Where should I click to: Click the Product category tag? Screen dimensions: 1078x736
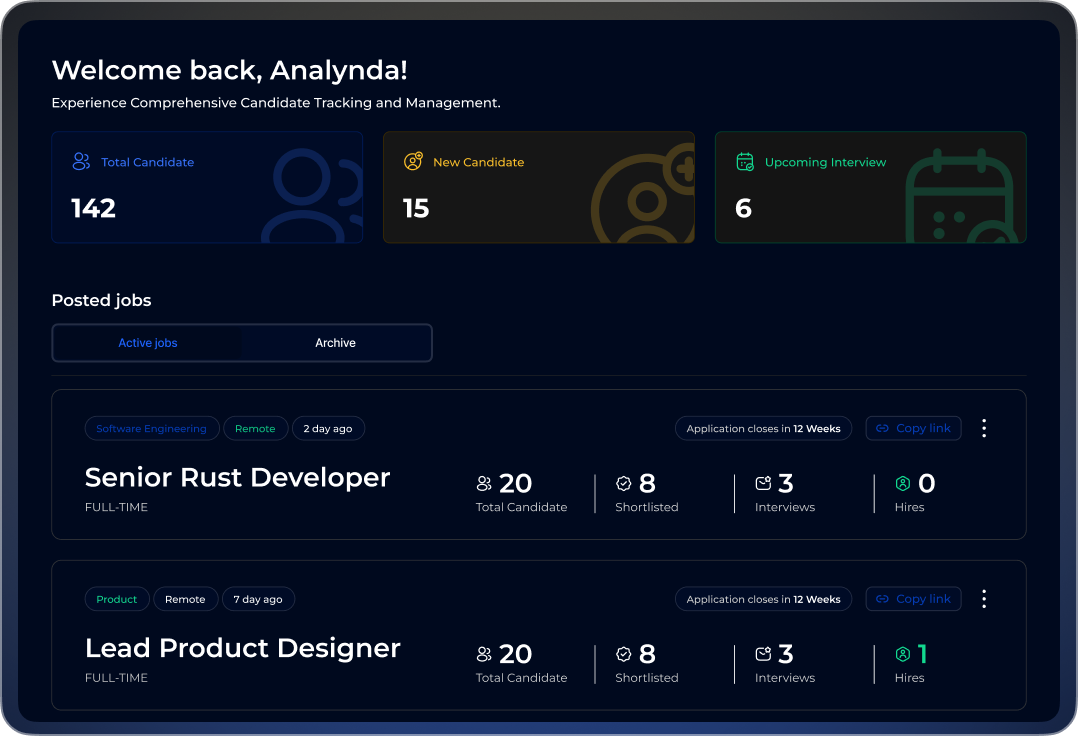(117, 599)
